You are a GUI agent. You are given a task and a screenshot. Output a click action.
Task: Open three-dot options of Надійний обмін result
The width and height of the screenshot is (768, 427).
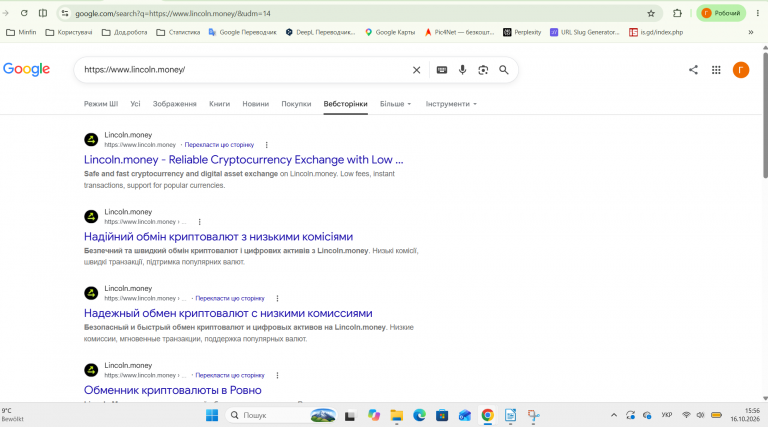199,222
